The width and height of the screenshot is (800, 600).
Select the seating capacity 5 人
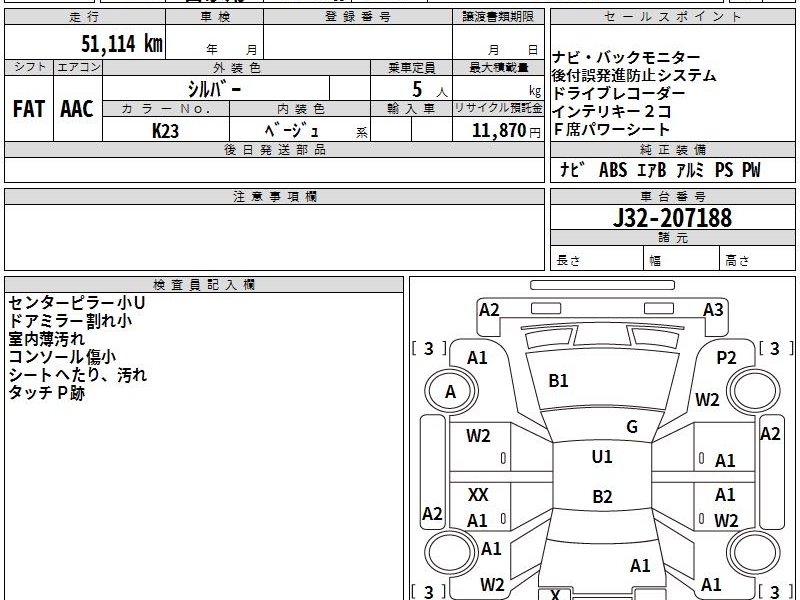[x=430, y=90]
